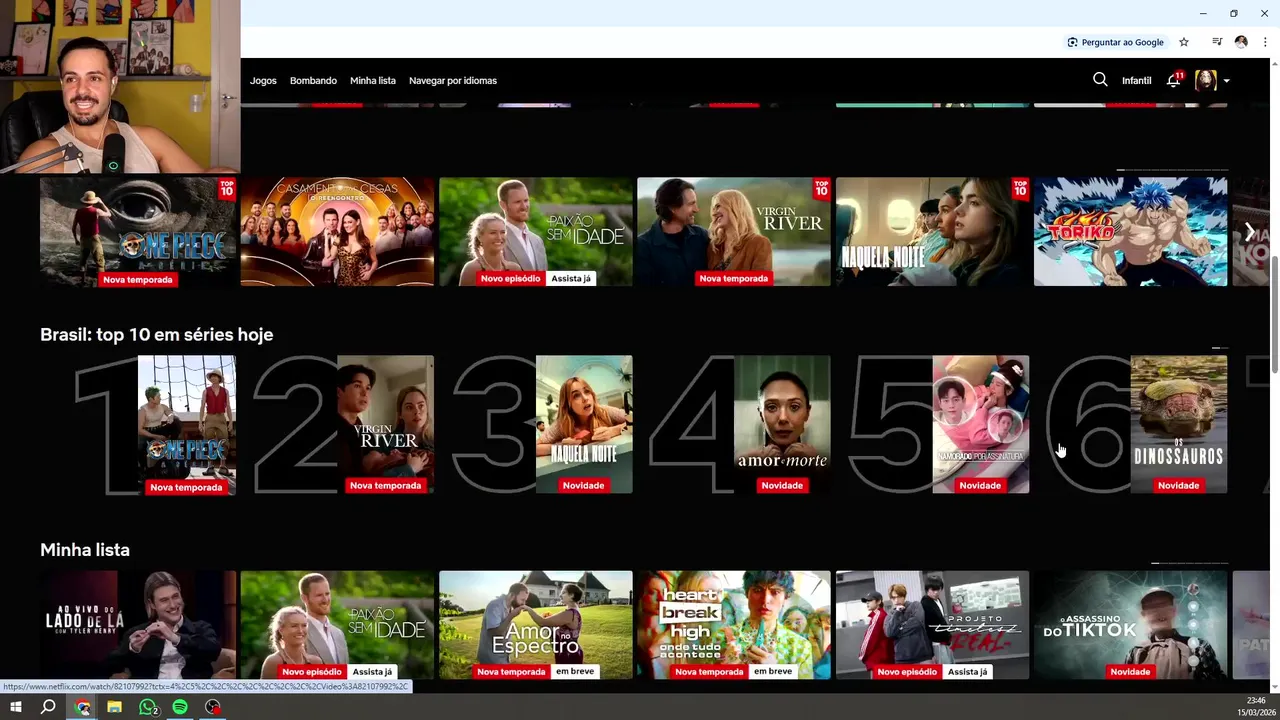The height and width of the screenshot is (720, 1280).
Task: Open the Infantil kids section
Action: (1136, 80)
